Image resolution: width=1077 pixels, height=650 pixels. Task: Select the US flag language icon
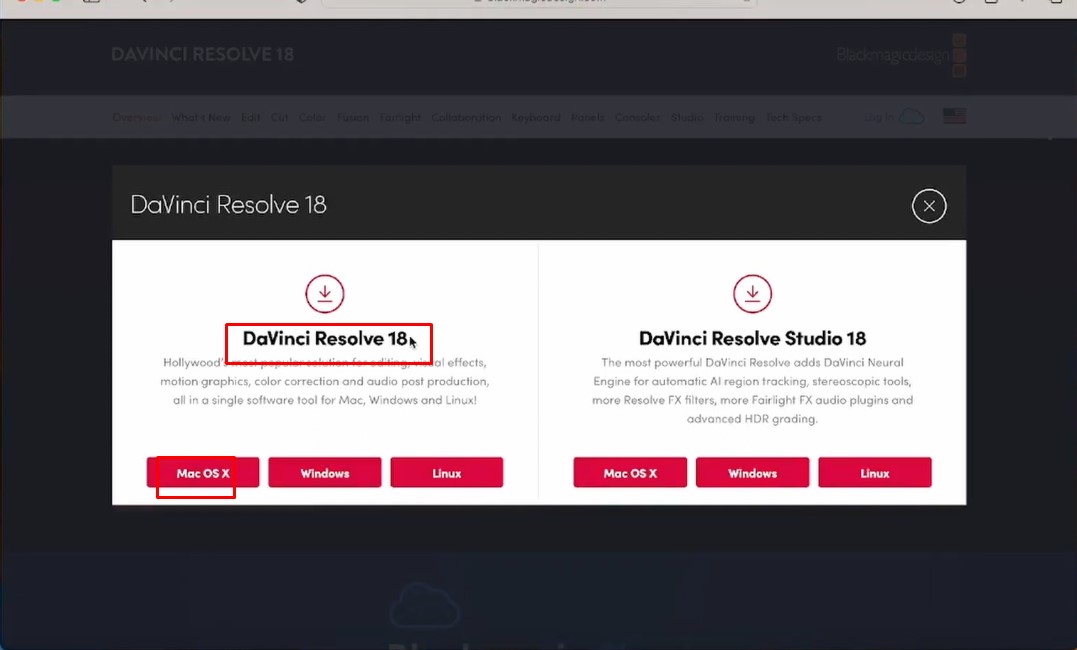(x=954, y=115)
